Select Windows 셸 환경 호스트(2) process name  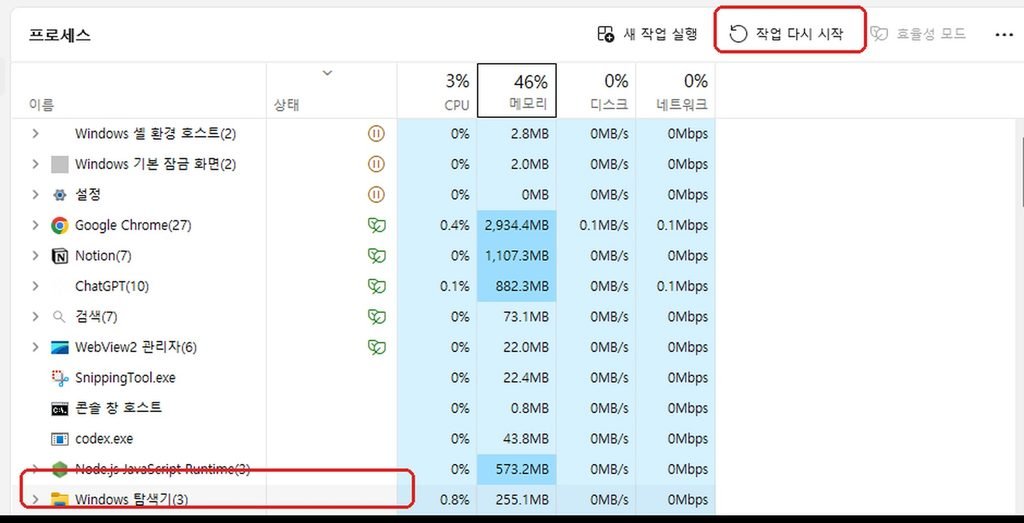tap(155, 134)
